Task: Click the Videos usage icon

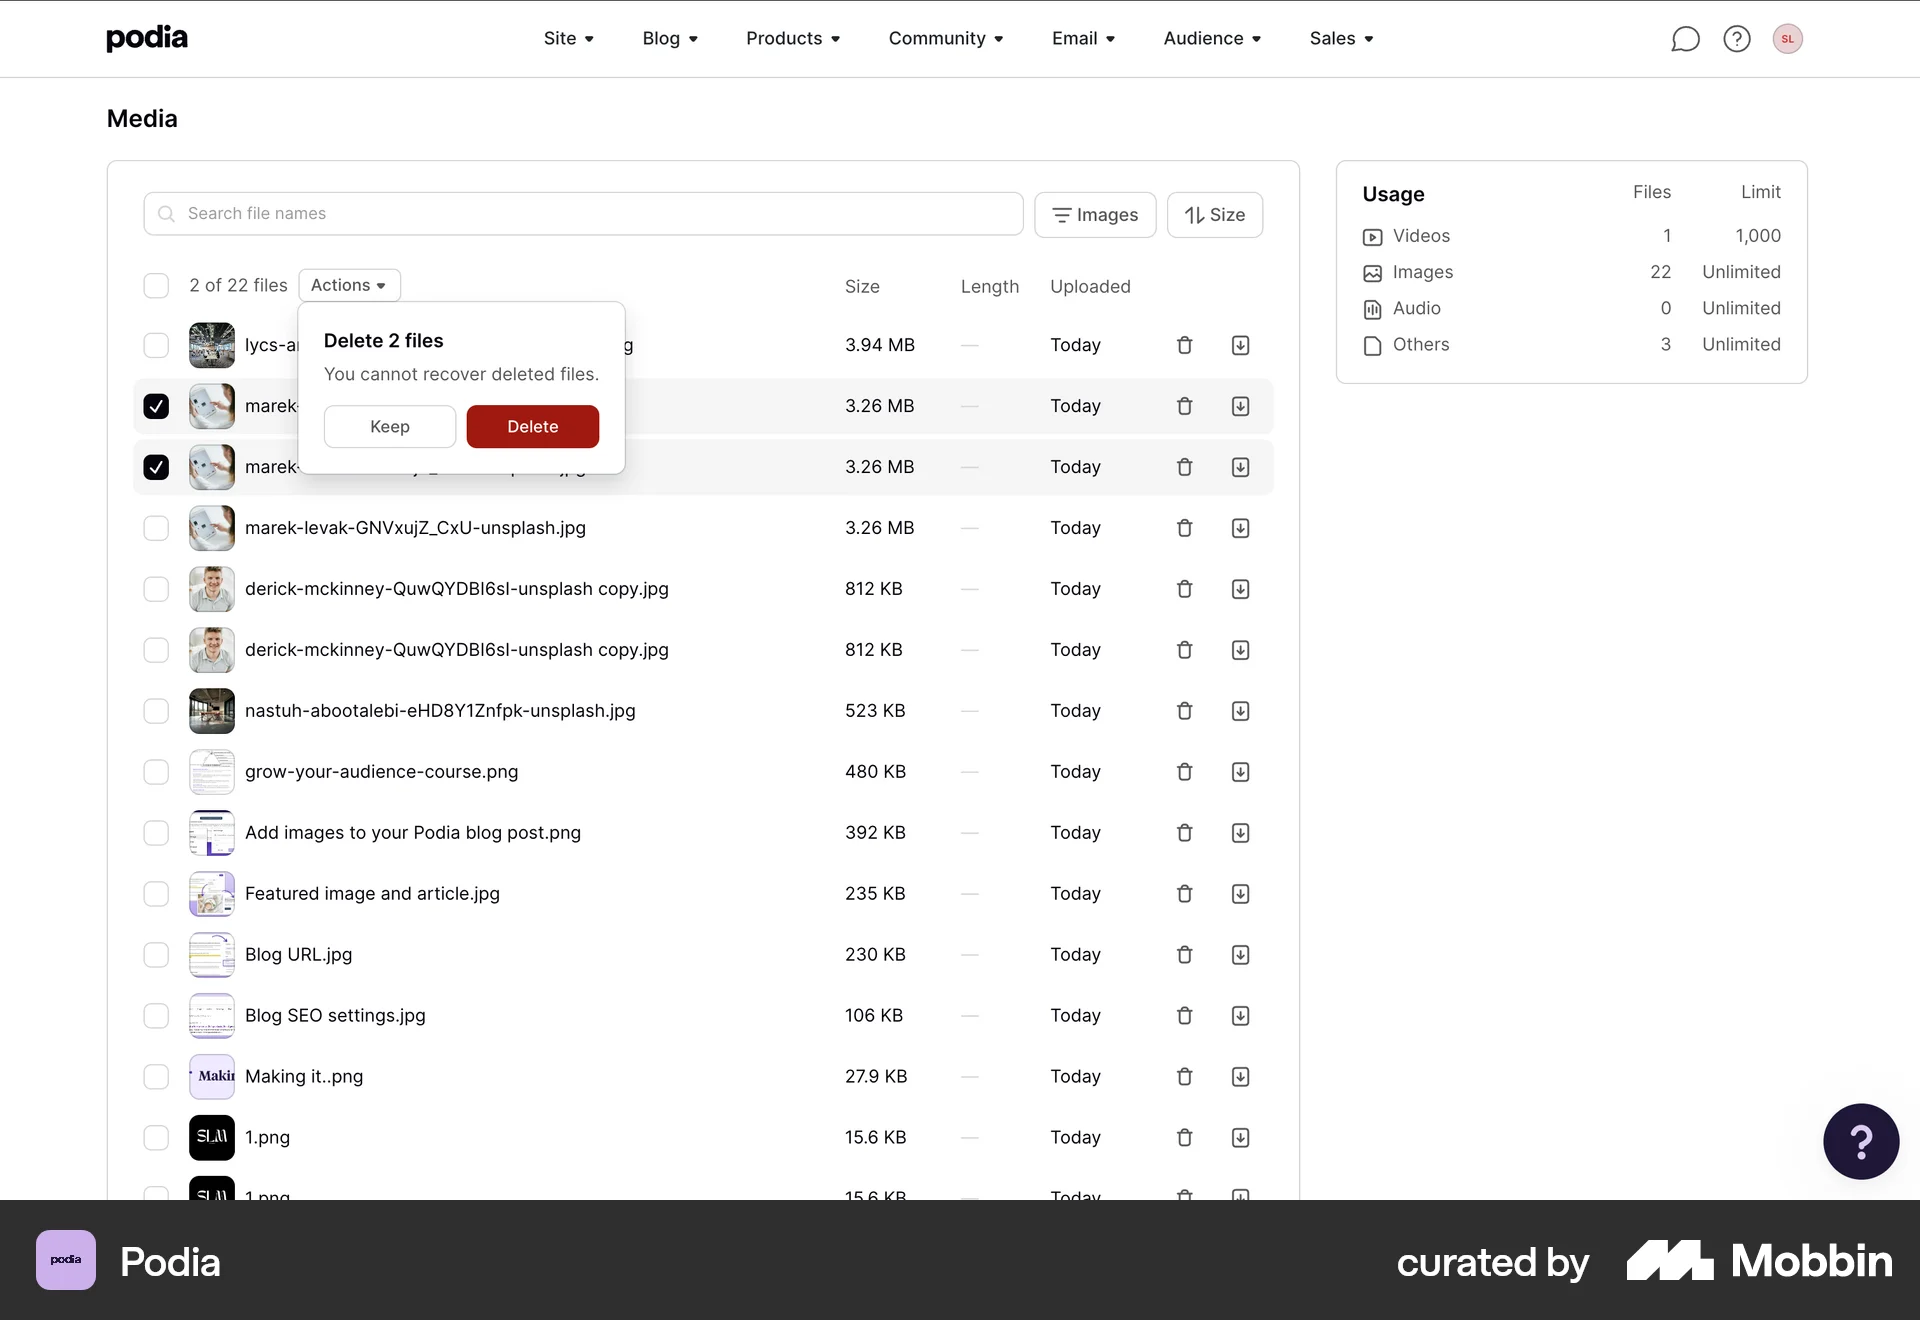Action: click(1370, 236)
